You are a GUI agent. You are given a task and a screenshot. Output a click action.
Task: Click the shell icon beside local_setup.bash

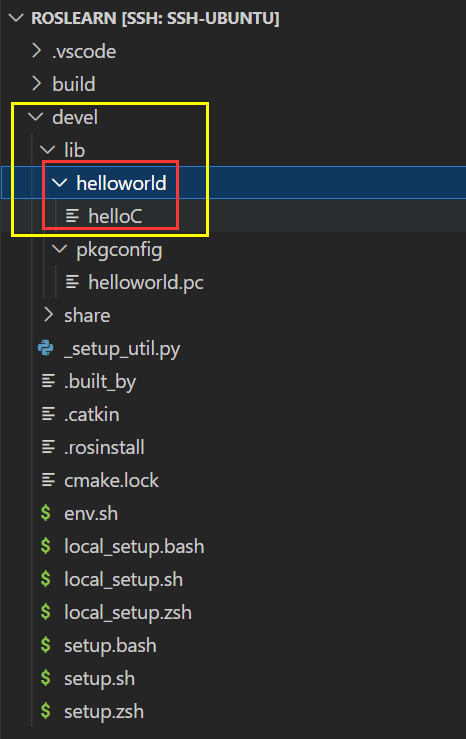tap(46, 546)
